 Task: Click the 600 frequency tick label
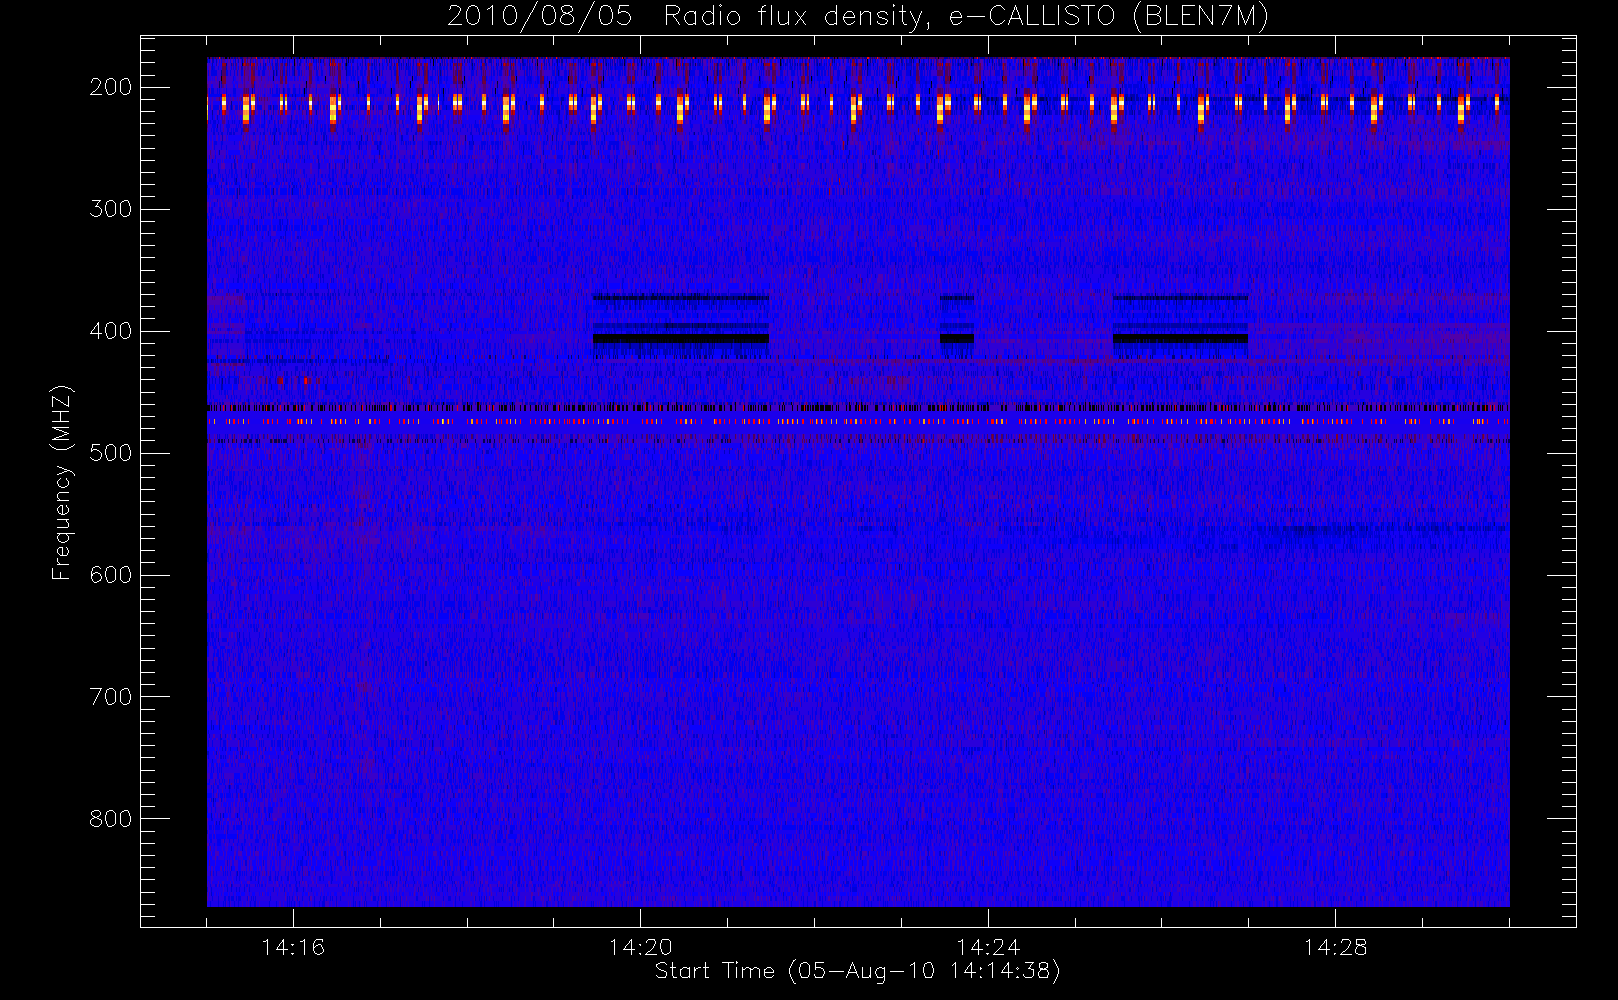[111, 575]
